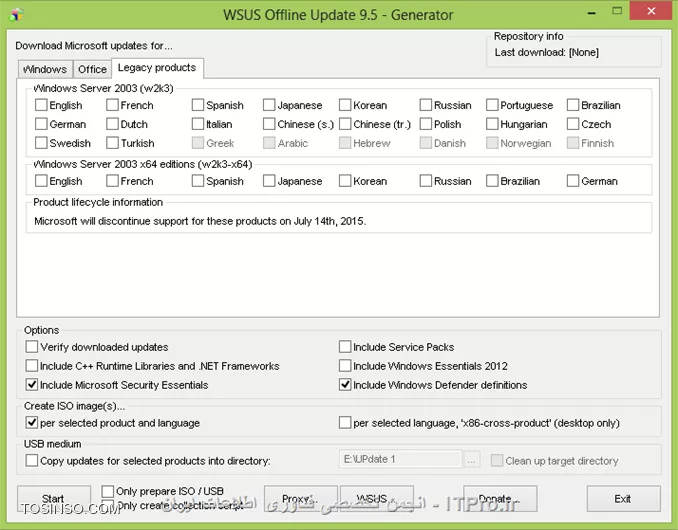Enable the Portuguese language checkbox
This screenshot has width=678, height=530.
pyautogui.click(x=492, y=105)
